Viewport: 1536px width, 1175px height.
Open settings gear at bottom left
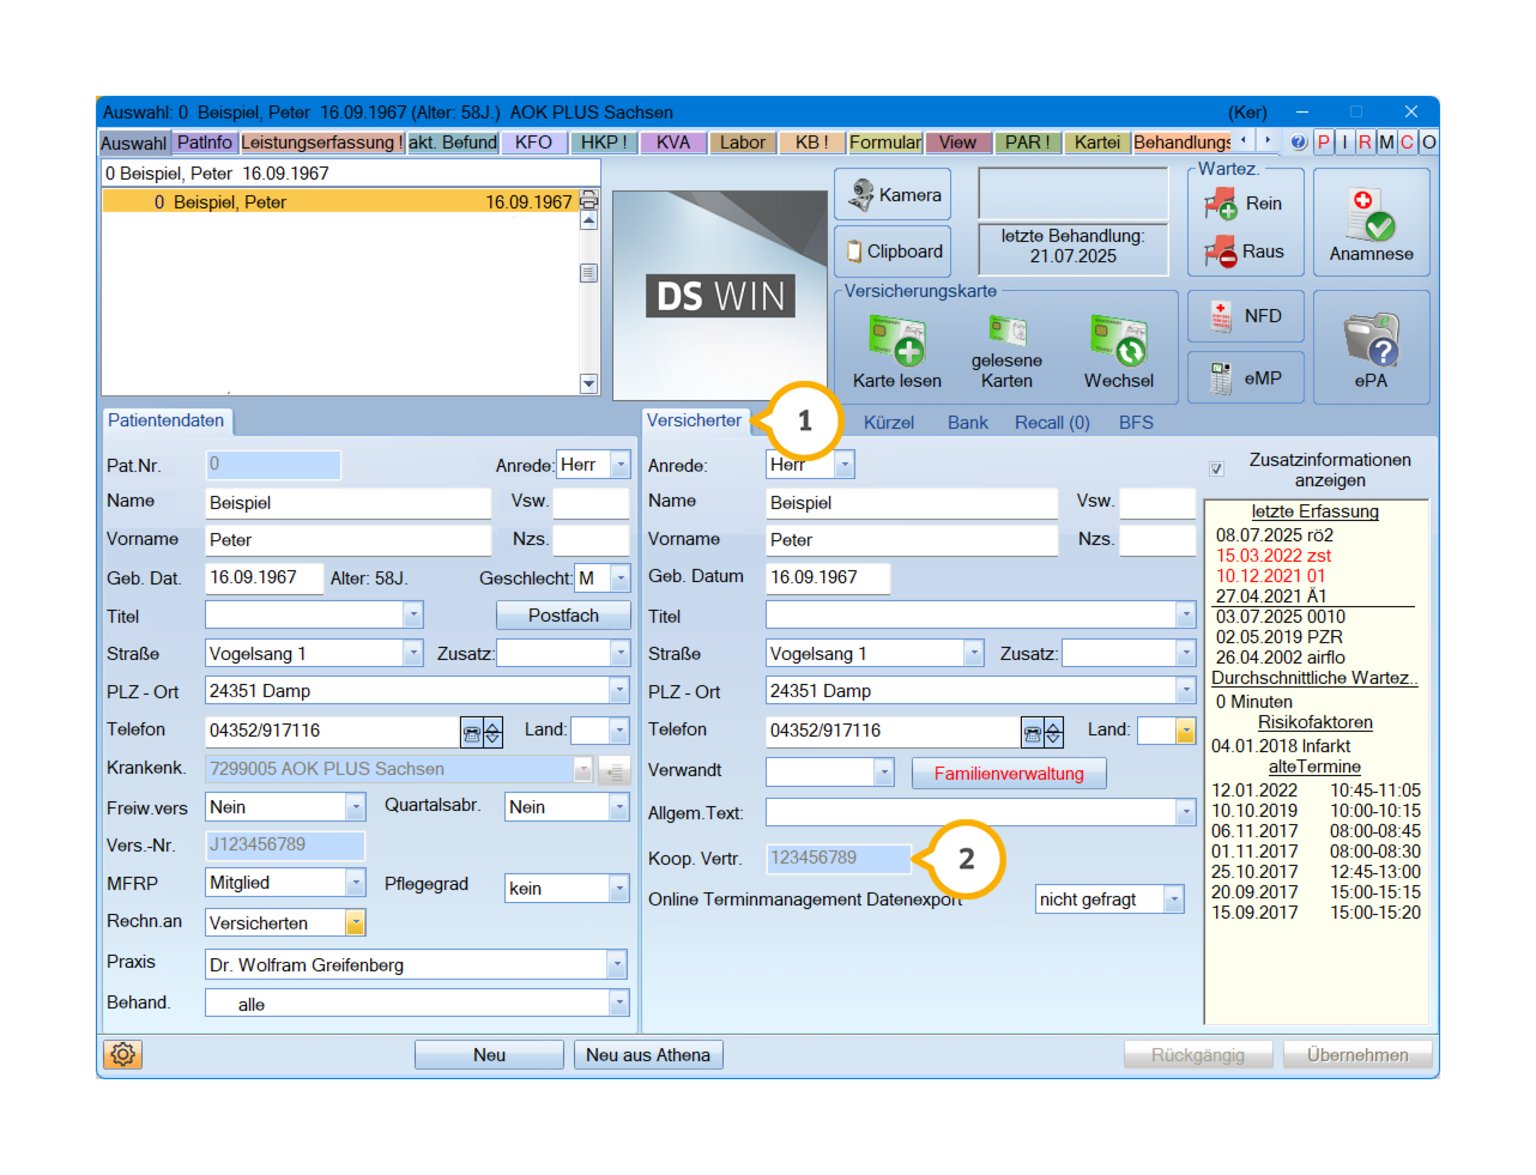[123, 1054]
